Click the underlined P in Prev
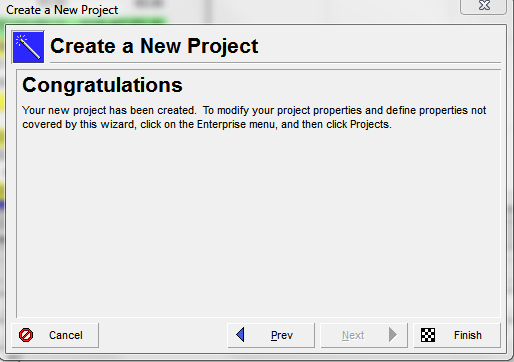The height and width of the screenshot is (362, 514). click(274, 335)
